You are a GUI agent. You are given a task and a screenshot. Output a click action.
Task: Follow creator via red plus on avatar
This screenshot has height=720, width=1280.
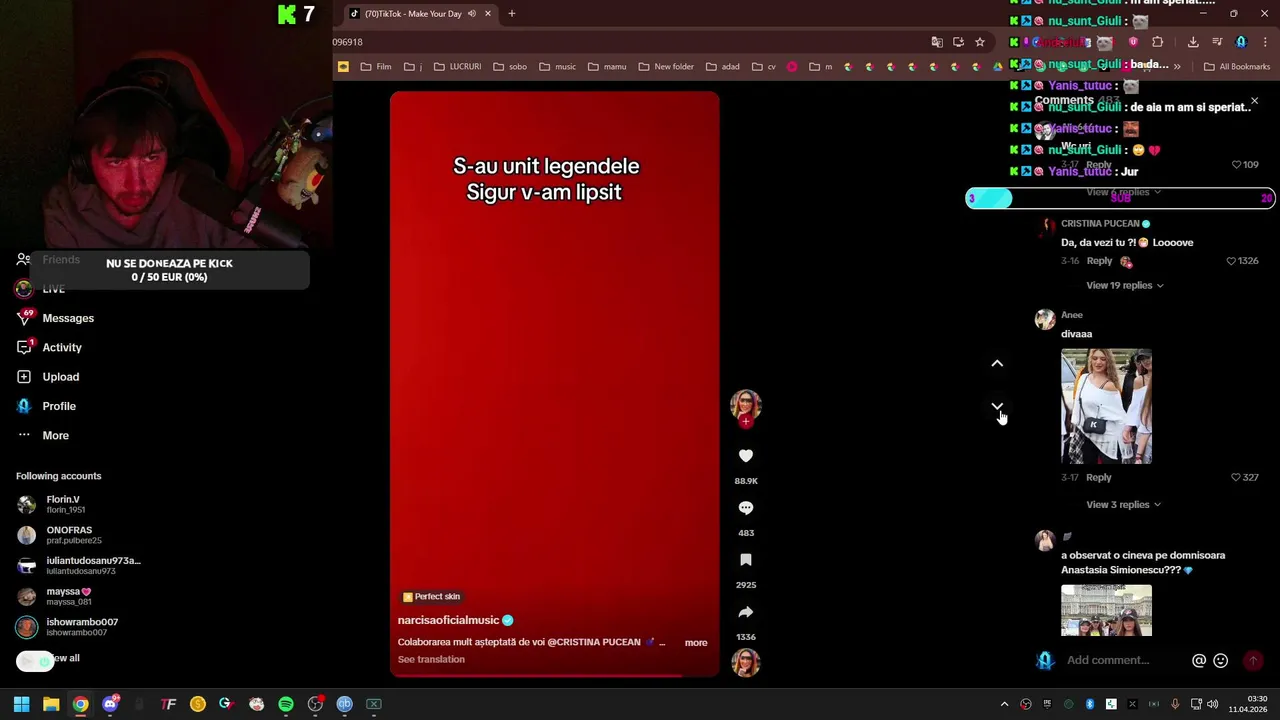point(745,422)
